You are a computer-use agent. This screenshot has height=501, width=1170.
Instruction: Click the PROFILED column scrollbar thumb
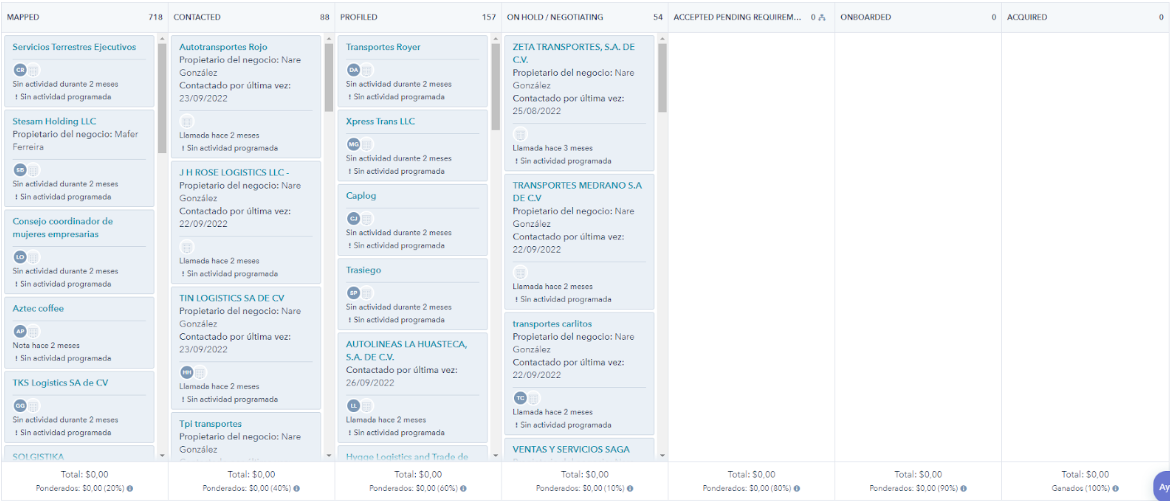point(496,85)
